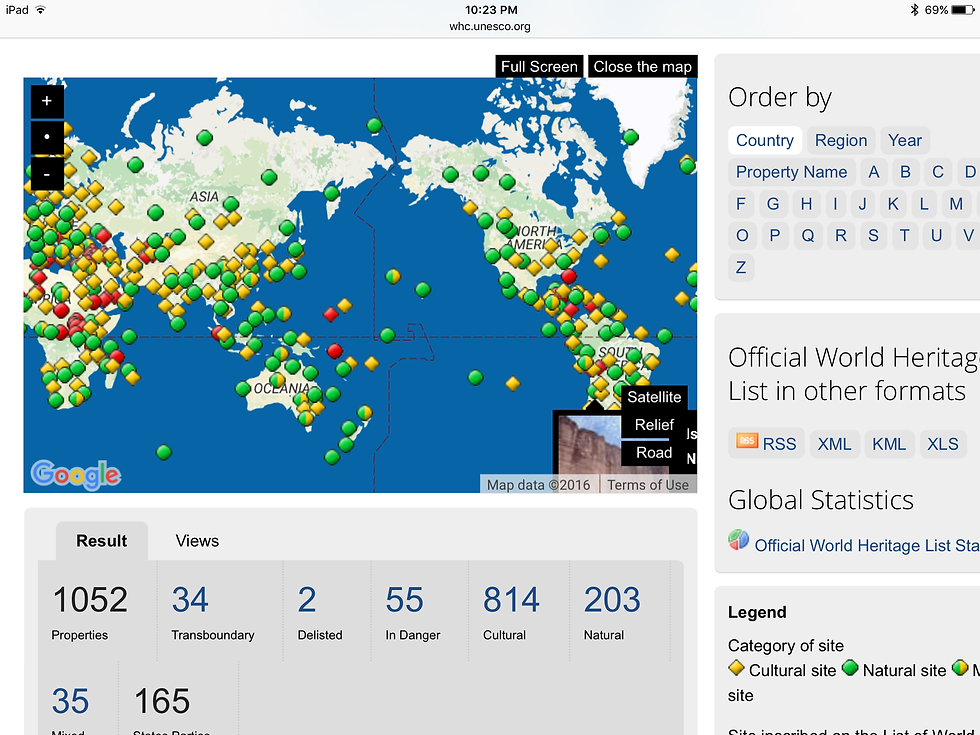Filter properties by letter Z

pos(741,268)
